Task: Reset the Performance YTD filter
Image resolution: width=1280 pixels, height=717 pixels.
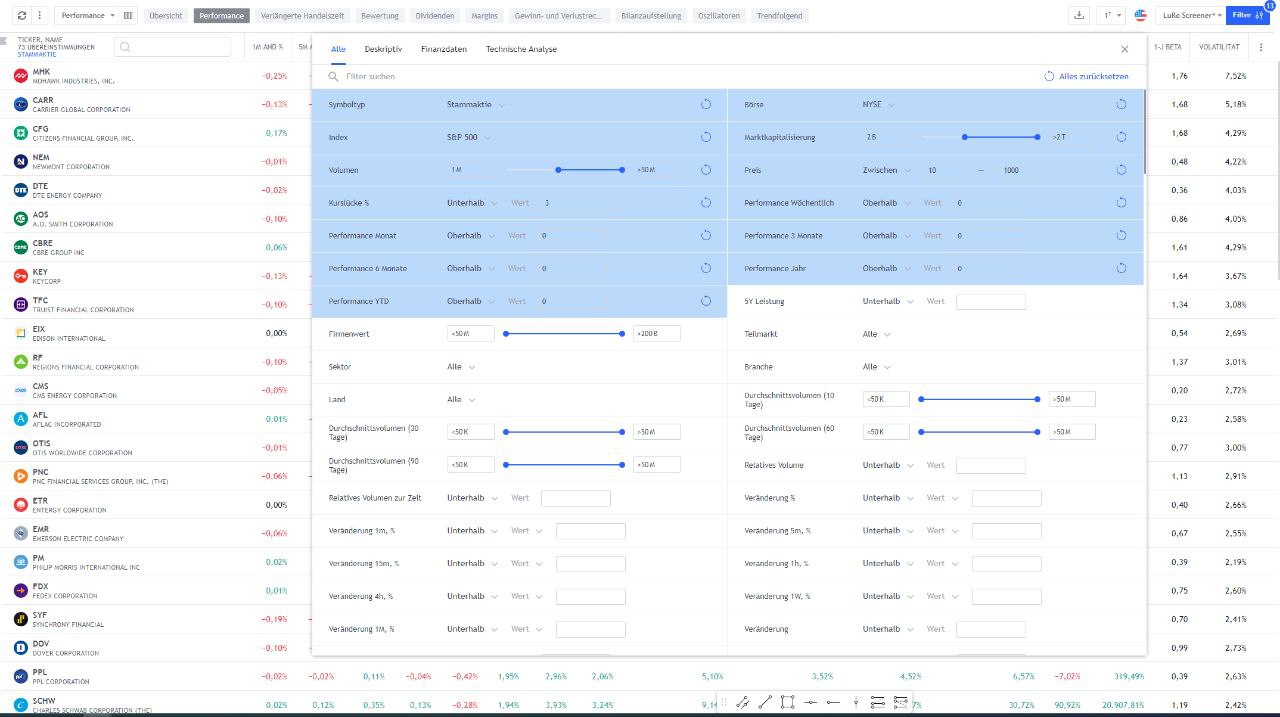Action: pos(706,301)
